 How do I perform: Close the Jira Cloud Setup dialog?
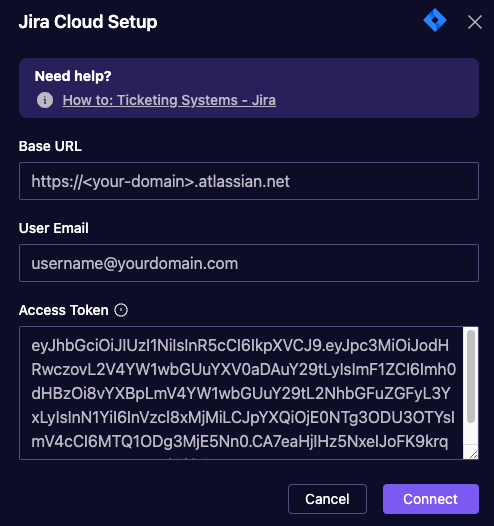pos(475,22)
